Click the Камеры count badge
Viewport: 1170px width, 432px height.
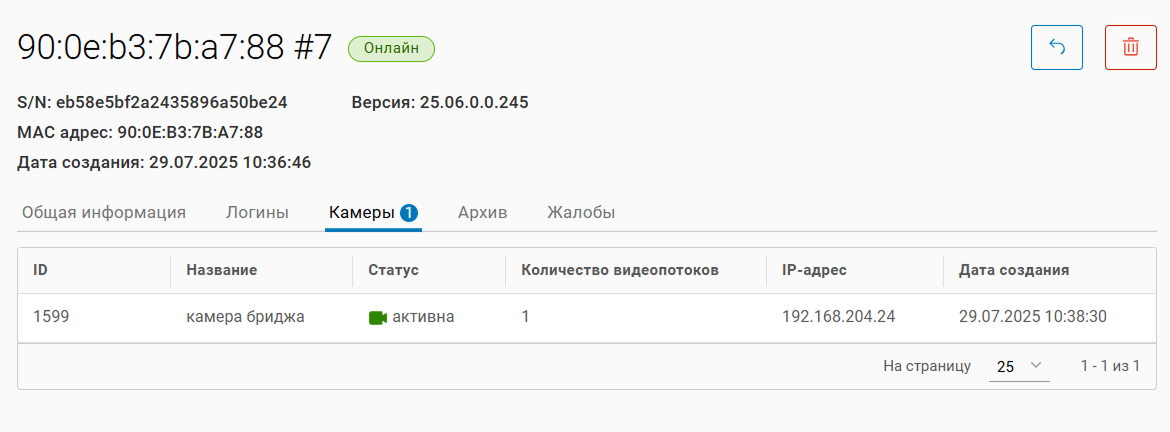(x=408, y=213)
